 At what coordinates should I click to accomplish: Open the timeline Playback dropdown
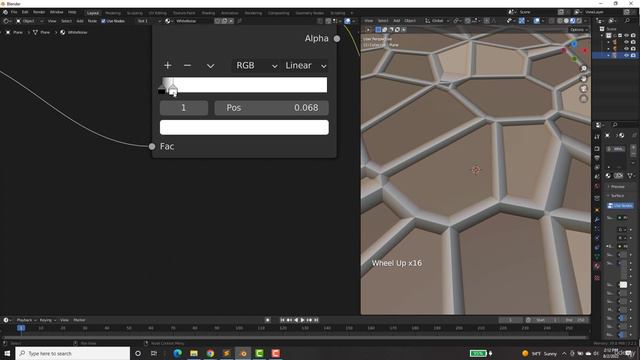pyautogui.click(x=27, y=320)
